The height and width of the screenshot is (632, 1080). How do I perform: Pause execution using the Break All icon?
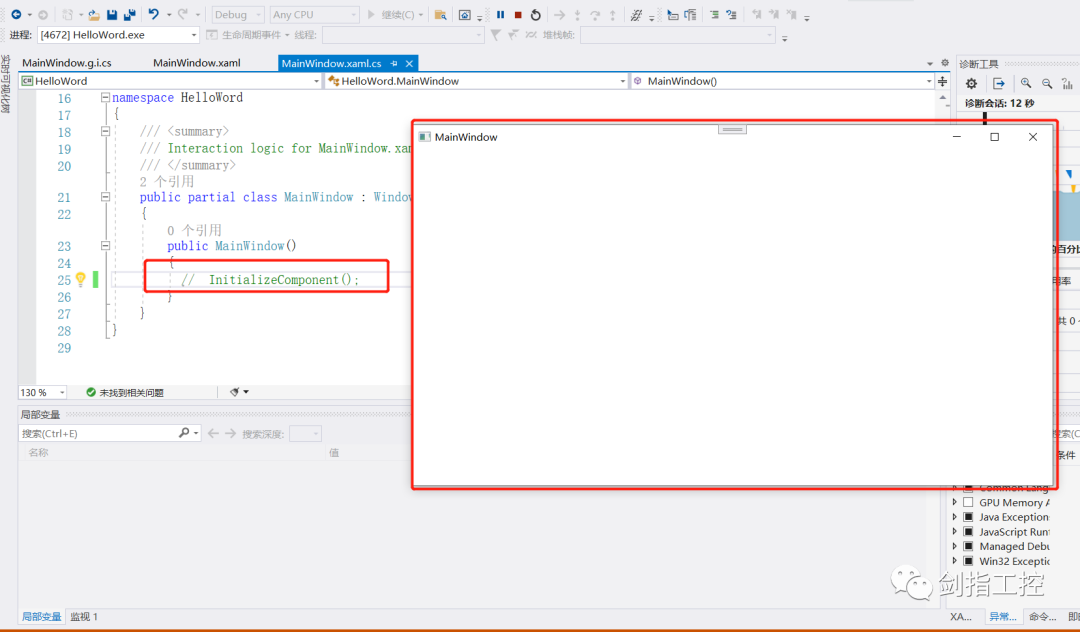tap(499, 14)
